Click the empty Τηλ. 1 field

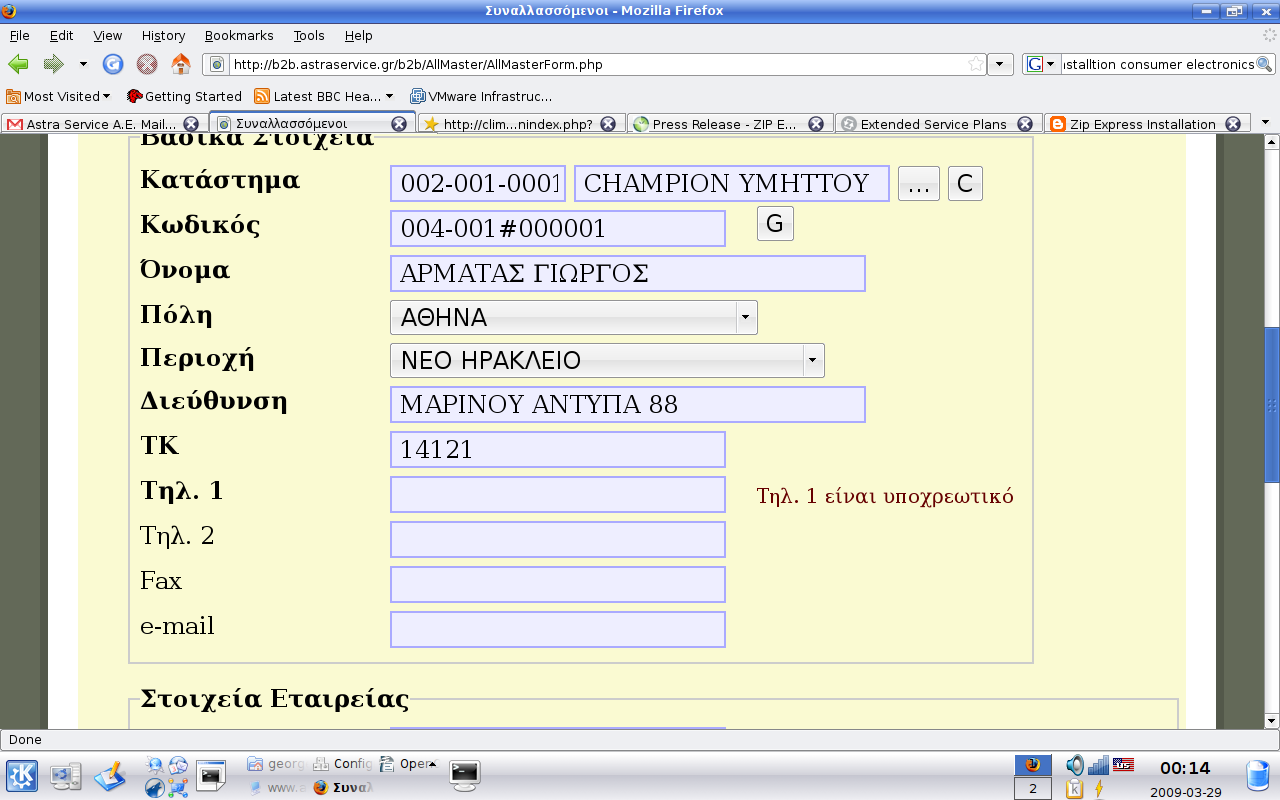558,494
